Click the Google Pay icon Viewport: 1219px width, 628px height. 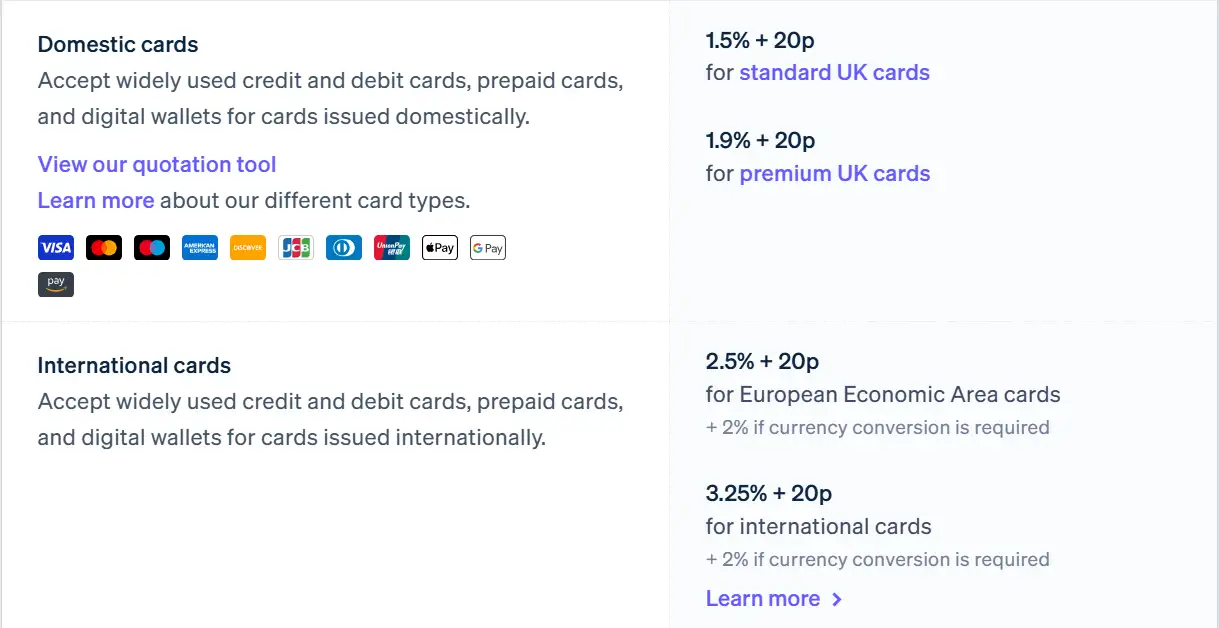pos(488,248)
